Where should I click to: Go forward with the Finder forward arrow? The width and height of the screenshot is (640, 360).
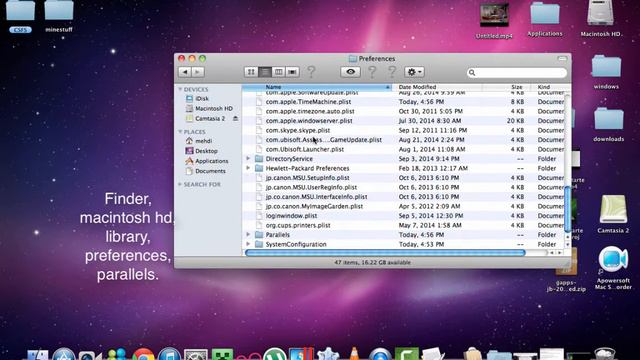click(x=198, y=72)
